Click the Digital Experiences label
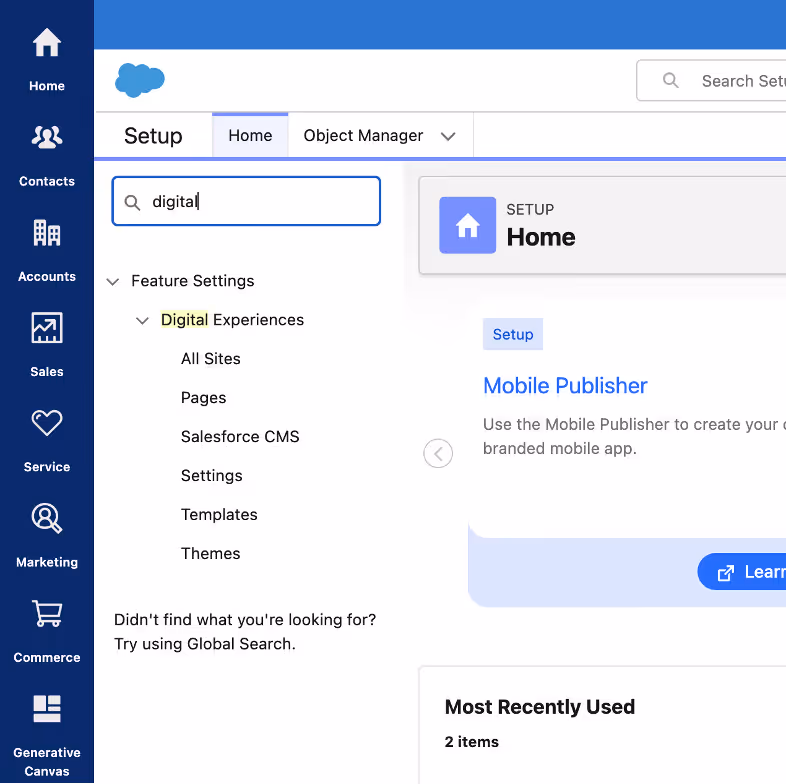This screenshot has width=786, height=784. pos(232,320)
